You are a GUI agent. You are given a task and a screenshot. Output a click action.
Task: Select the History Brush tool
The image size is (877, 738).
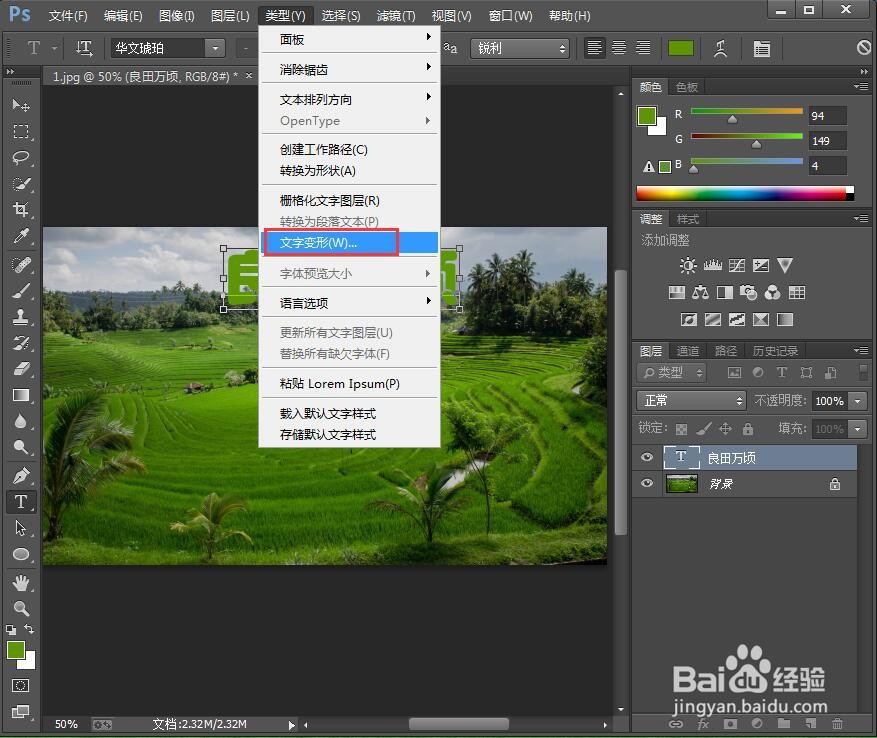pos(21,343)
